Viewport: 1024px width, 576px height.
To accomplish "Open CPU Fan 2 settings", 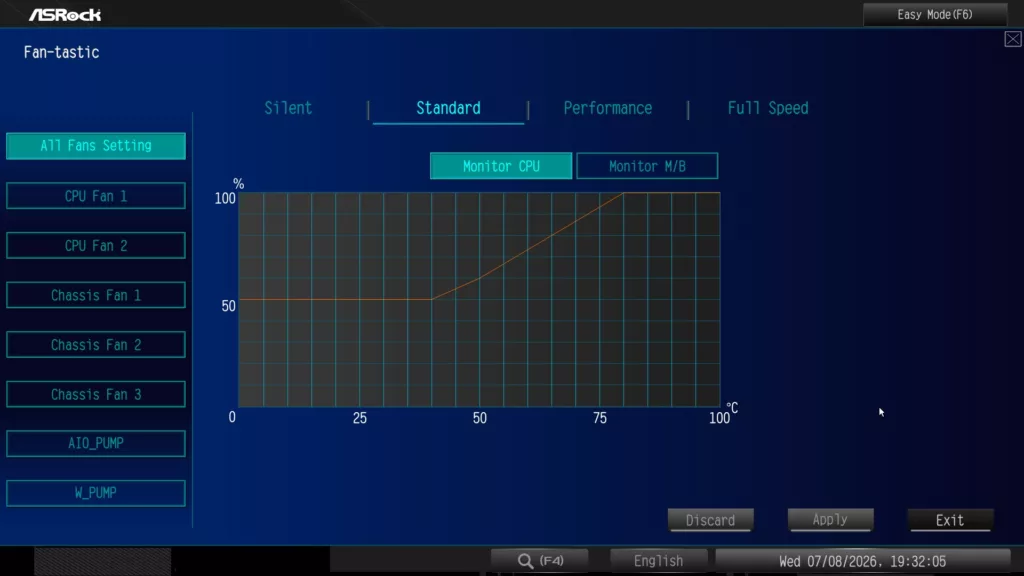I will 96,246.
